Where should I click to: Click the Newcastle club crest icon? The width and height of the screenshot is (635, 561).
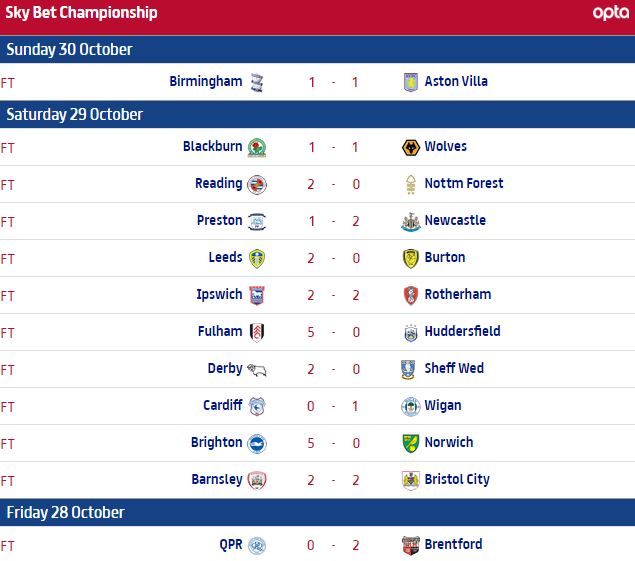tap(408, 221)
